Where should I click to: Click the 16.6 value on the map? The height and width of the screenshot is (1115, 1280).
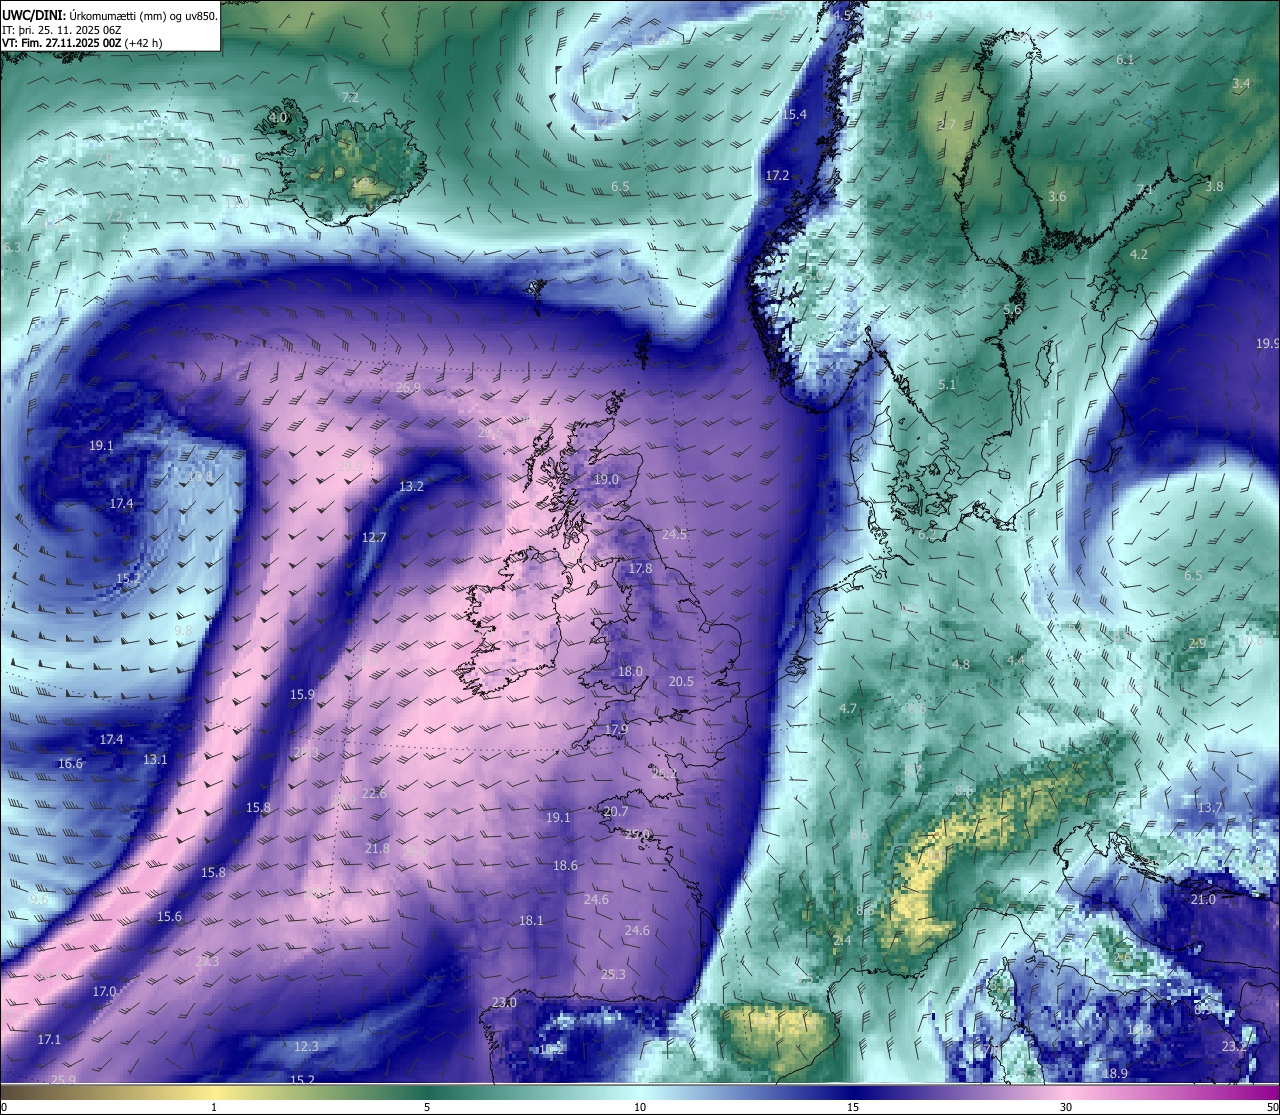point(70,764)
